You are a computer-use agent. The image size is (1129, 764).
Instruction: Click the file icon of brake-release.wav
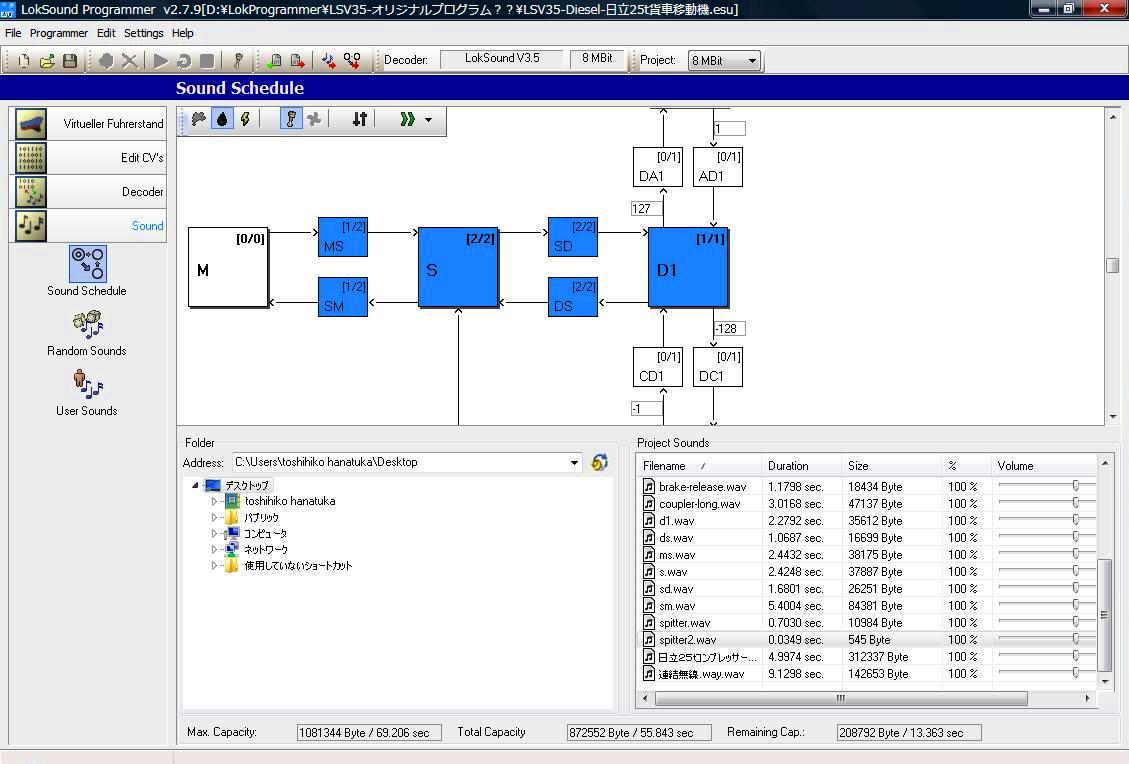point(649,486)
